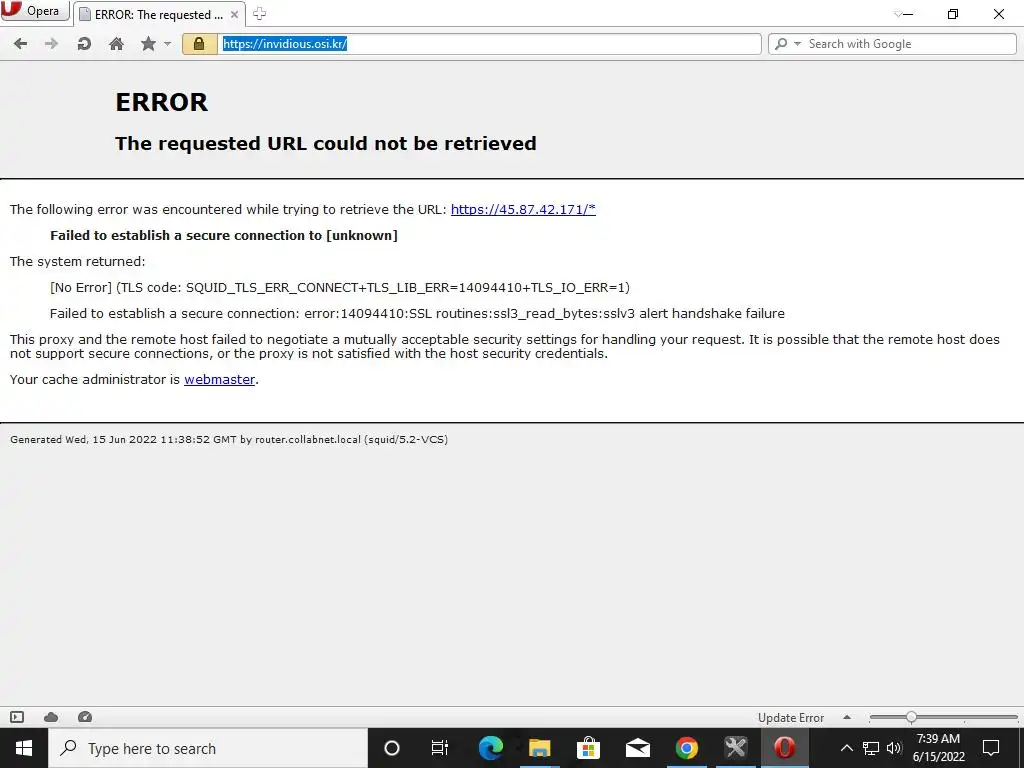Expand the bookmark star dropdown arrow

point(168,44)
